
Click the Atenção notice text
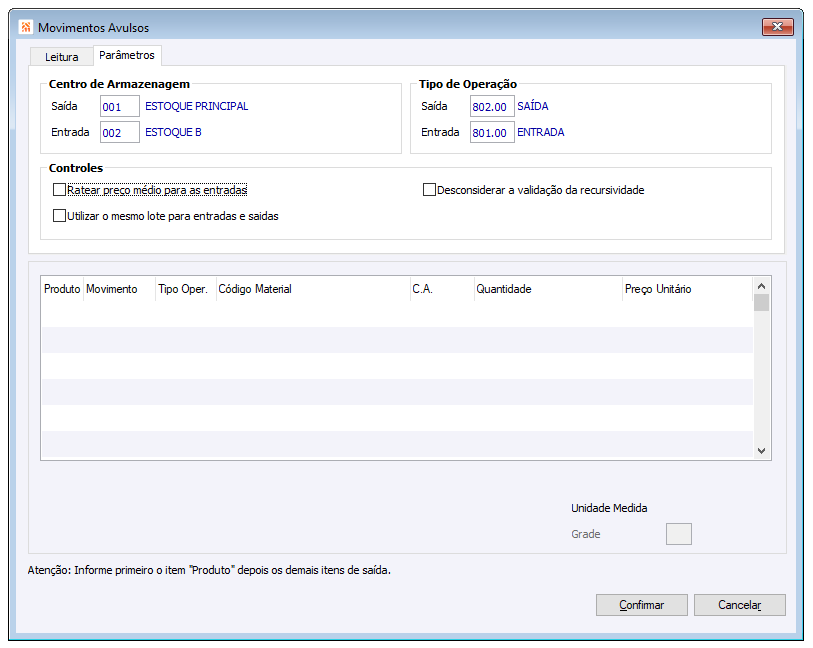[209, 570]
